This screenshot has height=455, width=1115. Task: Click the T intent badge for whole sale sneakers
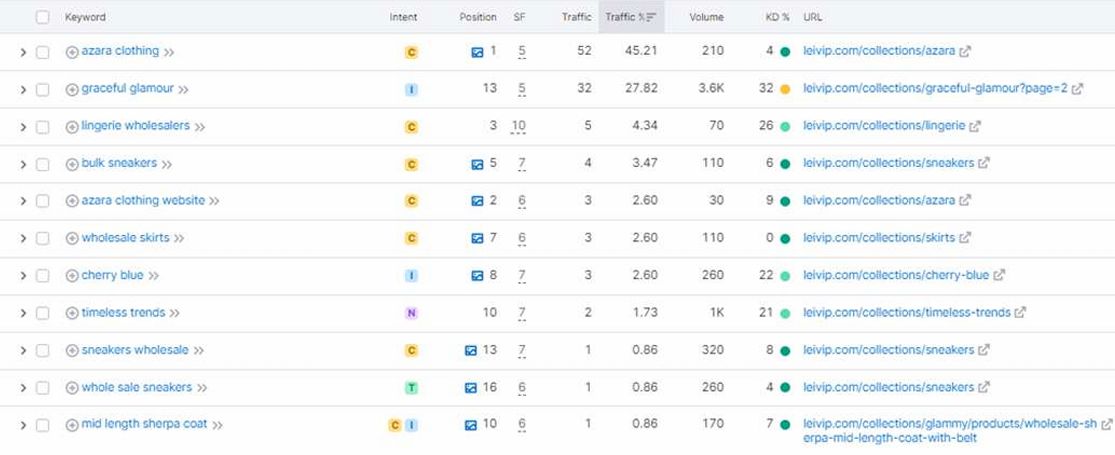[411, 388]
